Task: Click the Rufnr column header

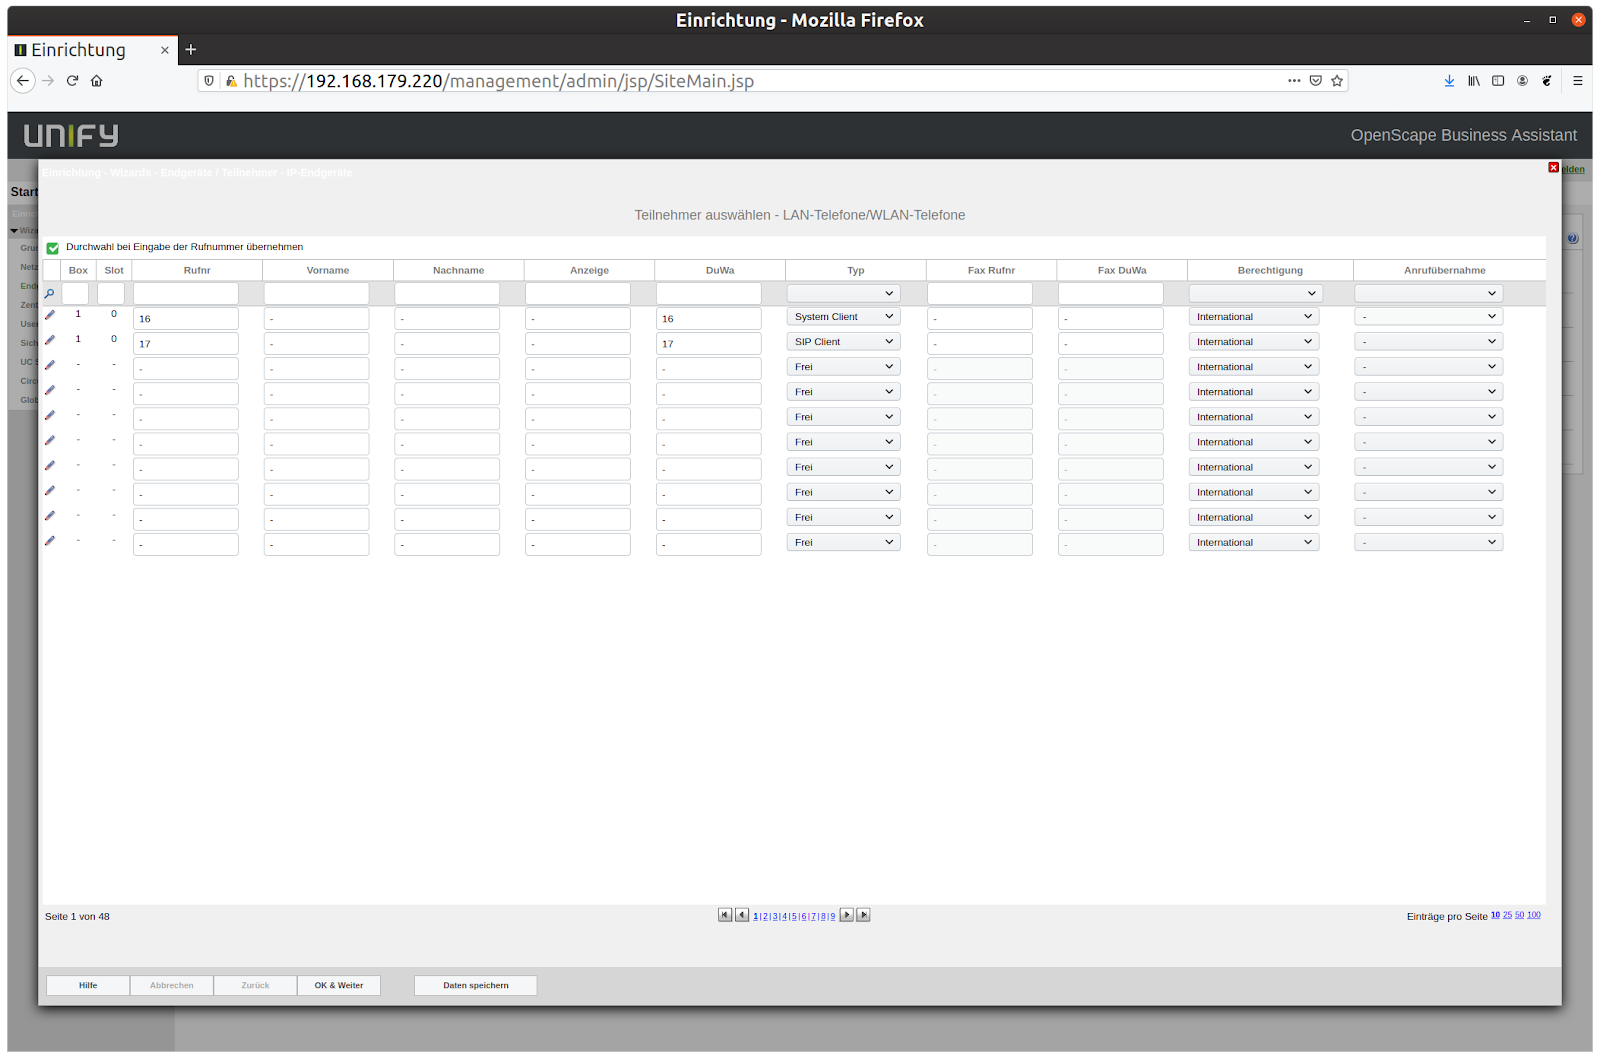Action: click(197, 270)
